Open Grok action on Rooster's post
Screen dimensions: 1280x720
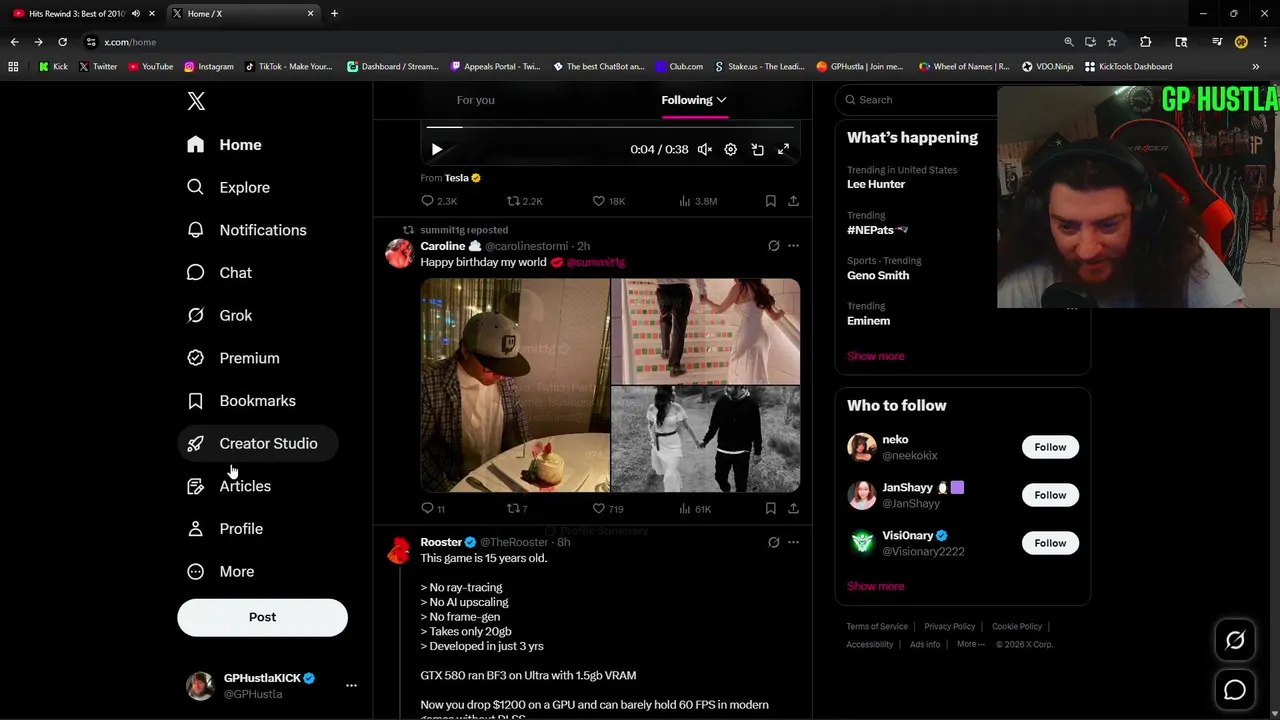(x=773, y=542)
